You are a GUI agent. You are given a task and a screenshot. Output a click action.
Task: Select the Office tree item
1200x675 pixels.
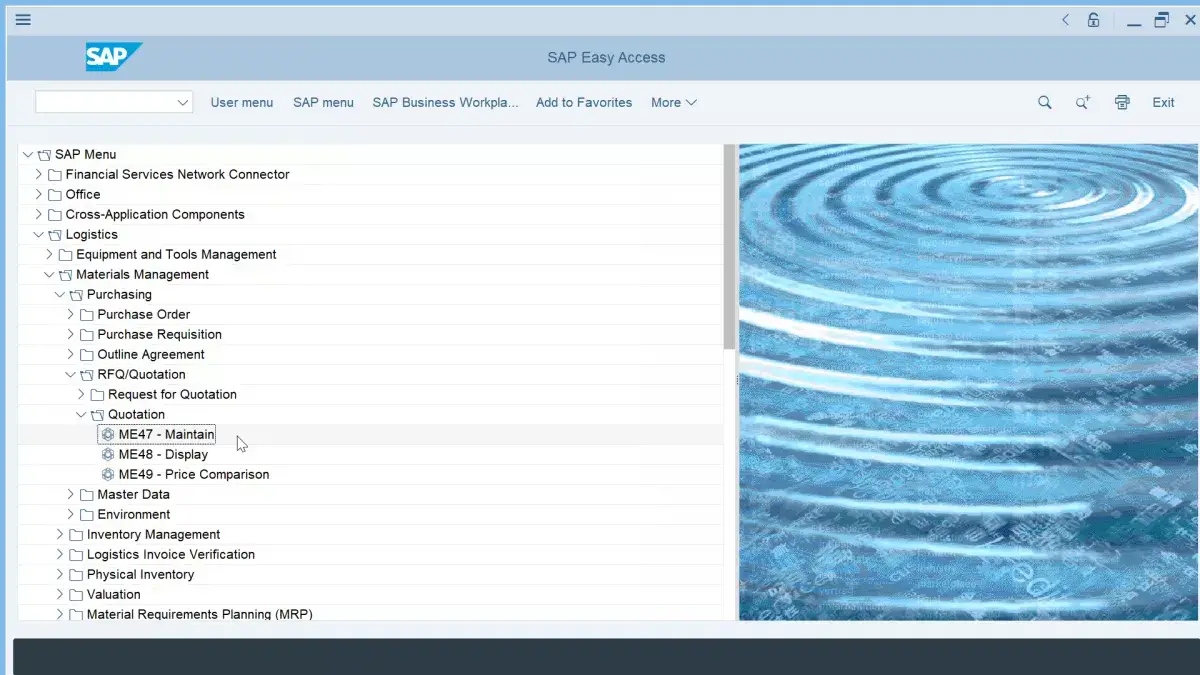83,194
